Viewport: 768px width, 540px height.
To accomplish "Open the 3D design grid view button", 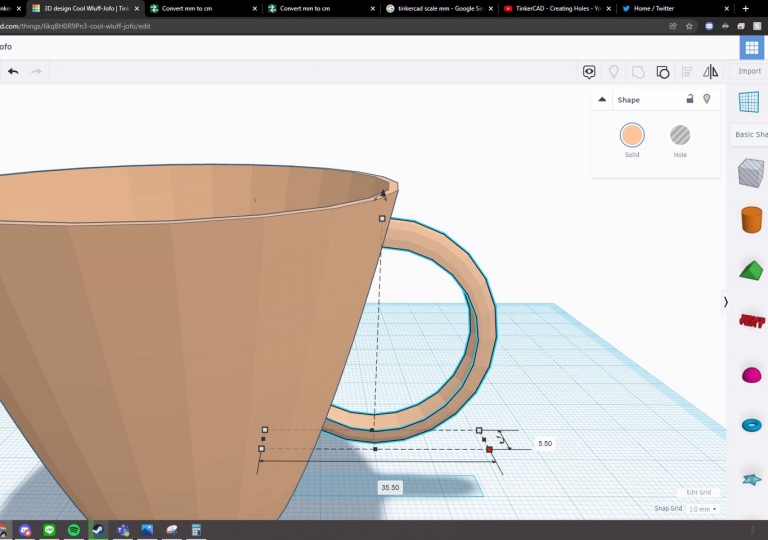I will click(x=751, y=48).
